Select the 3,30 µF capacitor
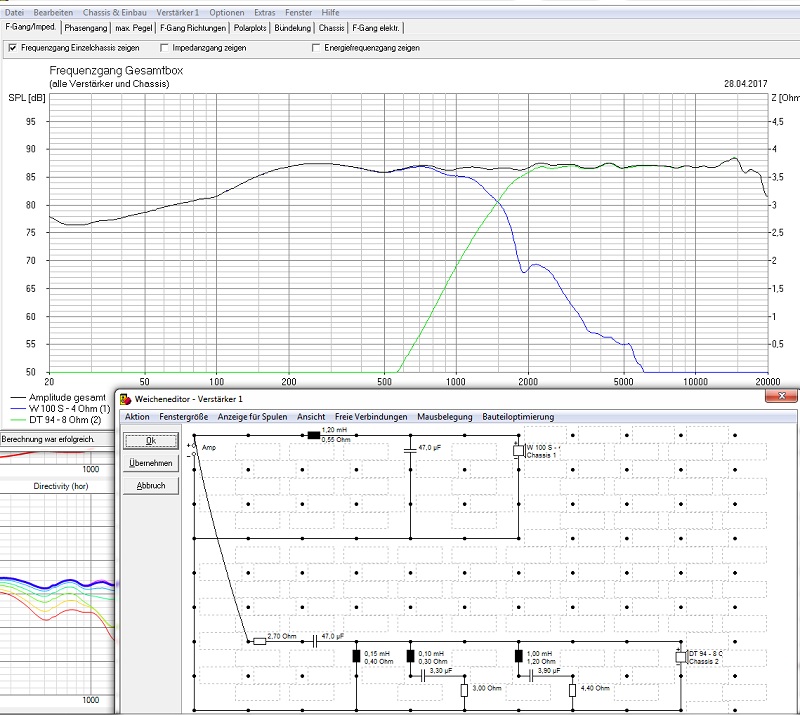The height and width of the screenshot is (715, 800). coord(422,676)
